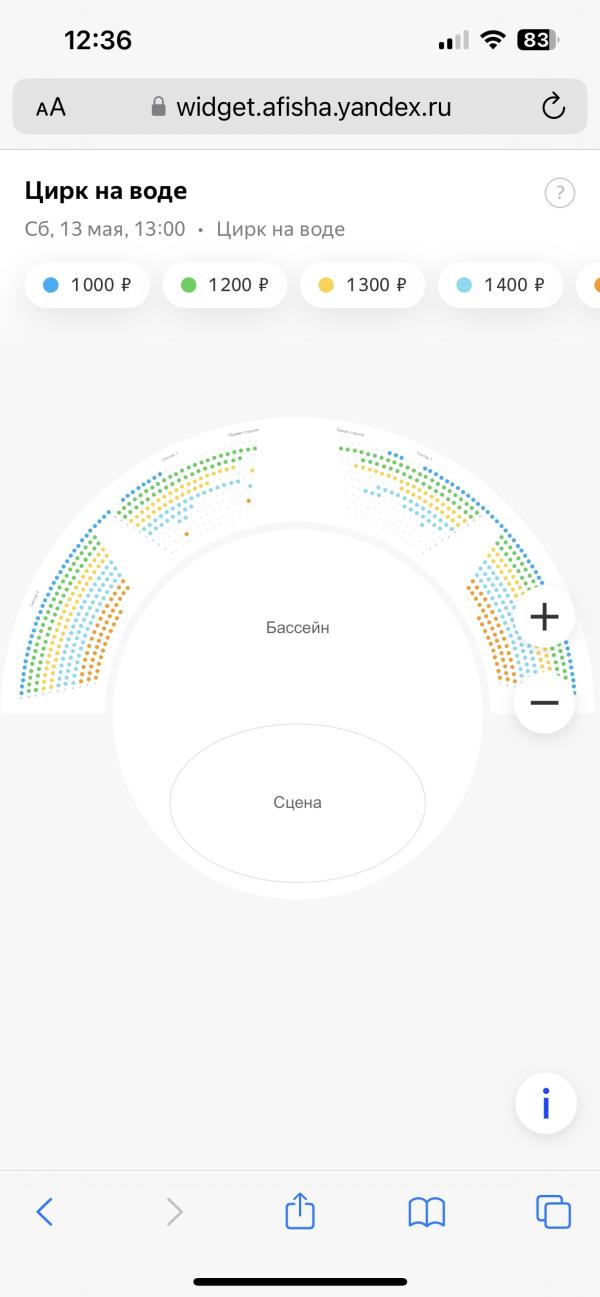Open Safari bookmarks book icon
This screenshot has width=600, height=1297.
(x=427, y=1213)
